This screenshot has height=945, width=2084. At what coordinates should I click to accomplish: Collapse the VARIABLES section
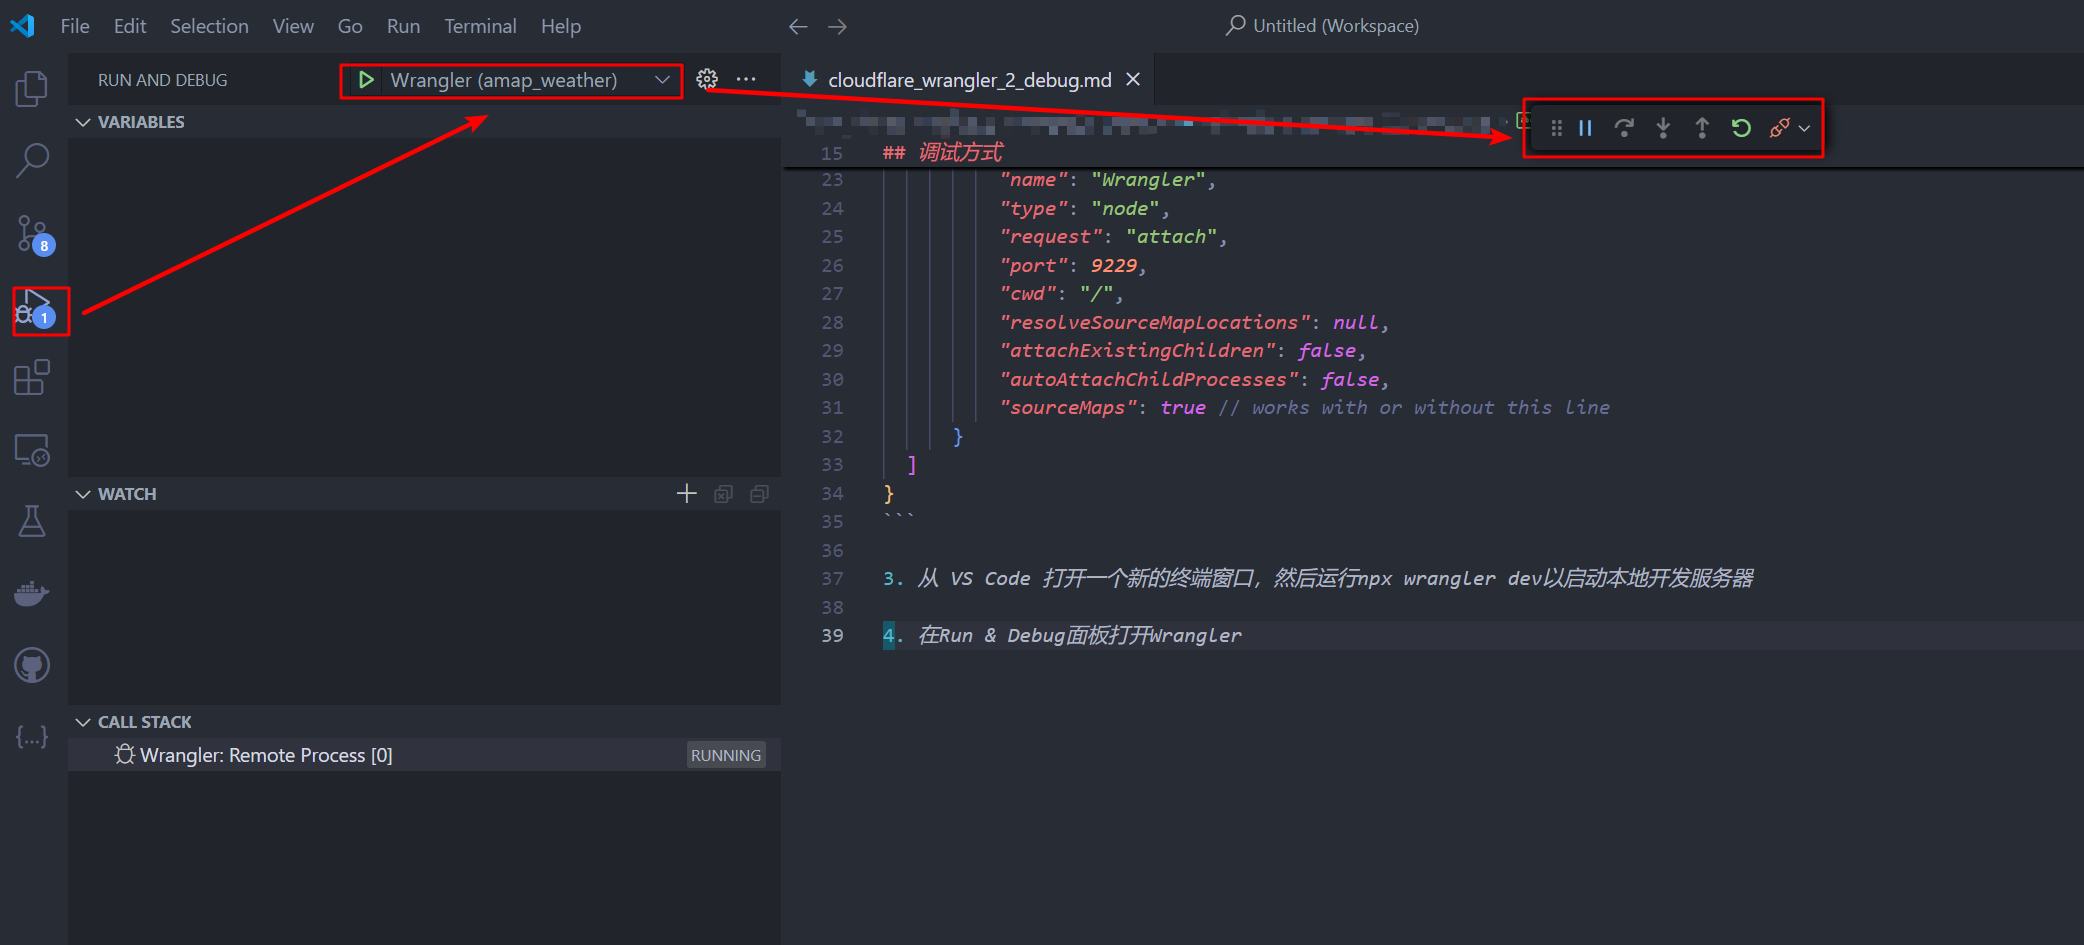pos(84,122)
